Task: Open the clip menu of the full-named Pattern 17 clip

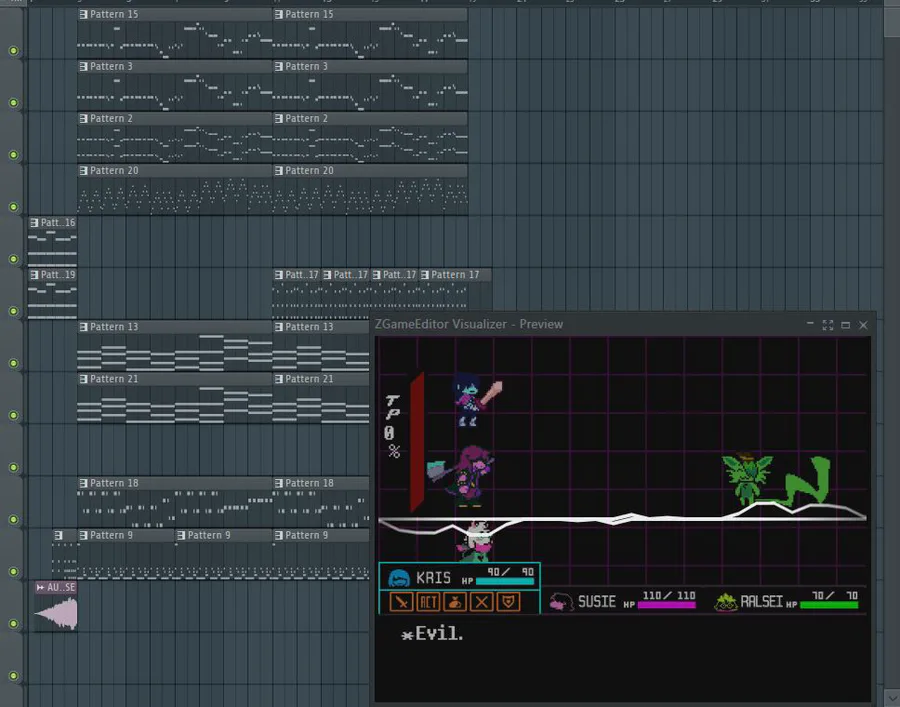Action: 425,275
